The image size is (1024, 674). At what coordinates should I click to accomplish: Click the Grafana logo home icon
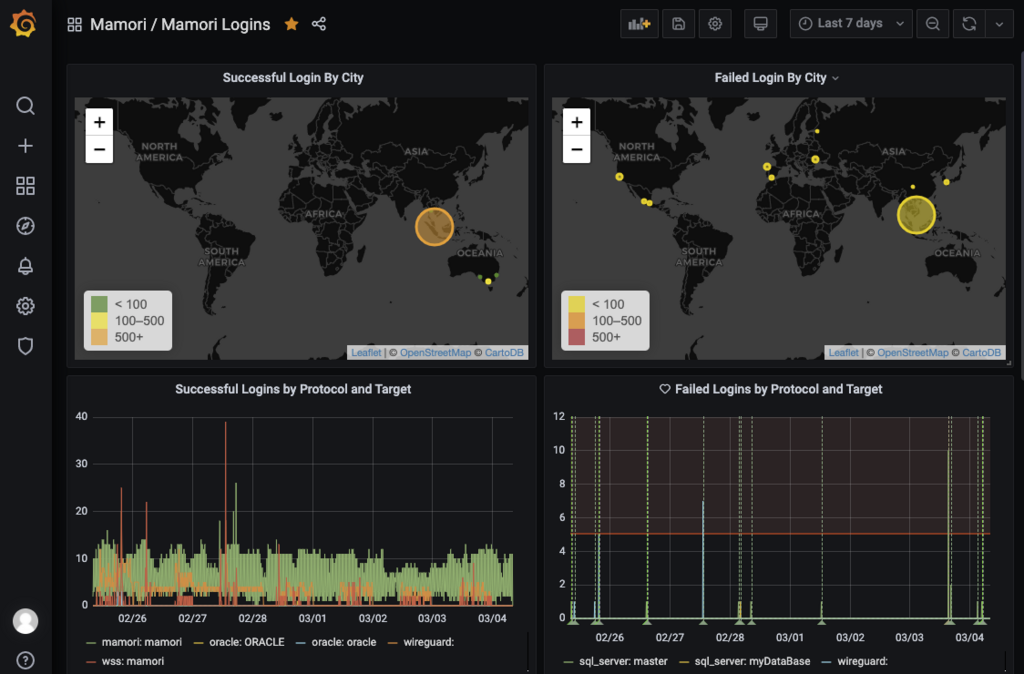pyautogui.click(x=24, y=24)
